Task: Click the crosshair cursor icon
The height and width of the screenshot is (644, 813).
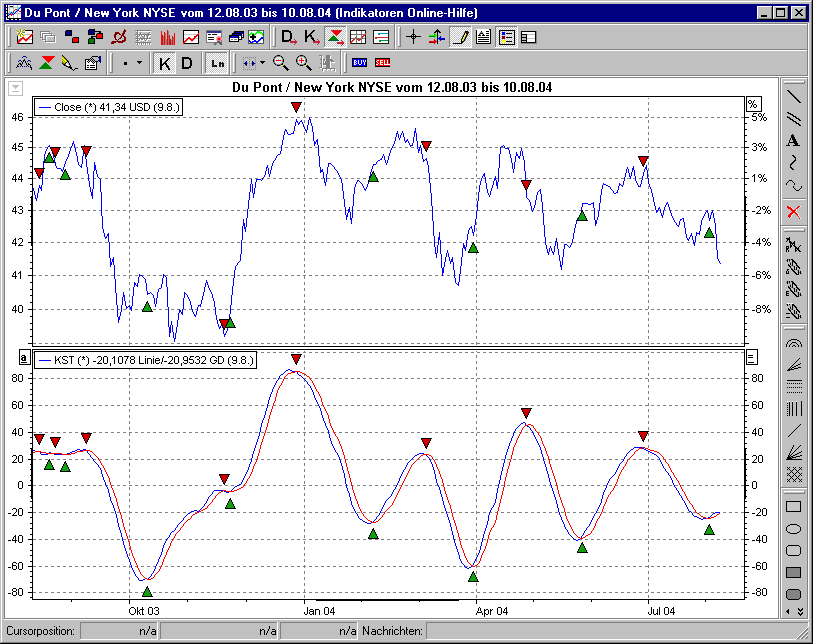Action: (413, 37)
